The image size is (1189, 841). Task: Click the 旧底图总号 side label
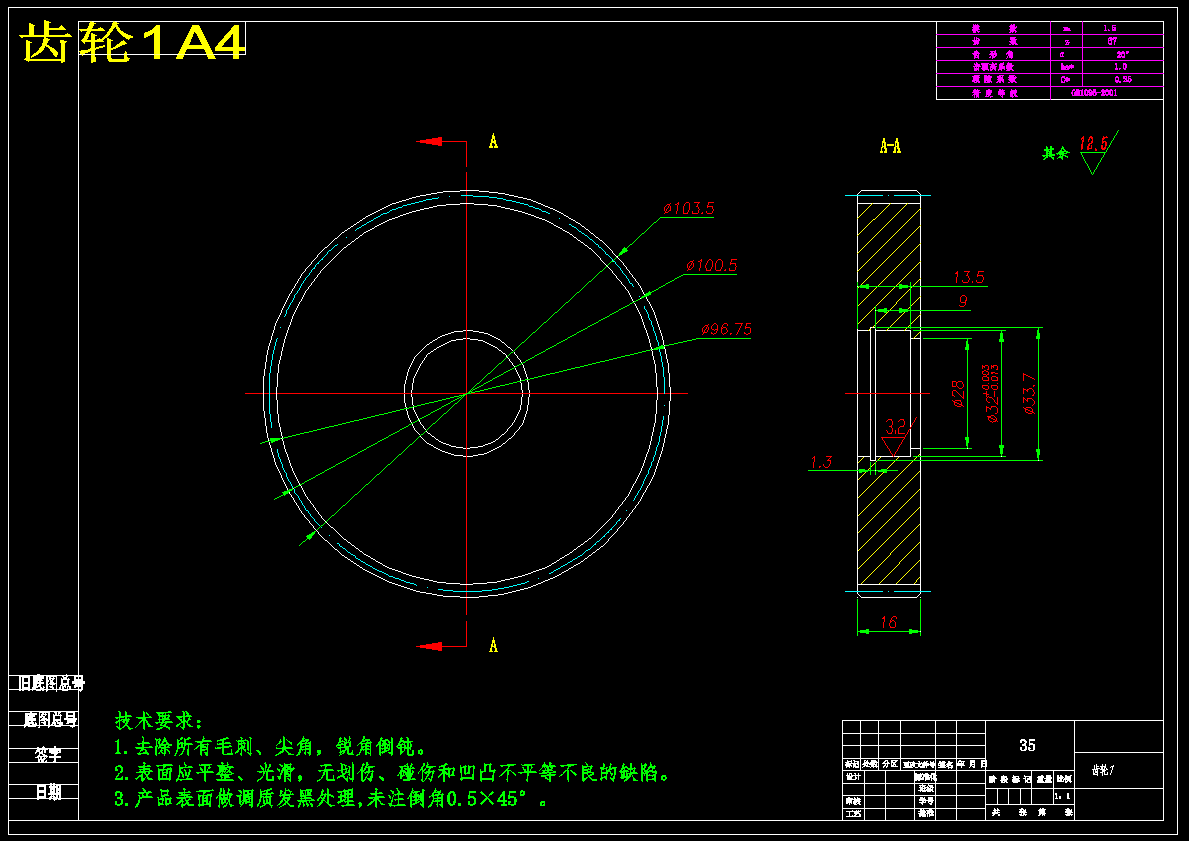coord(51,683)
